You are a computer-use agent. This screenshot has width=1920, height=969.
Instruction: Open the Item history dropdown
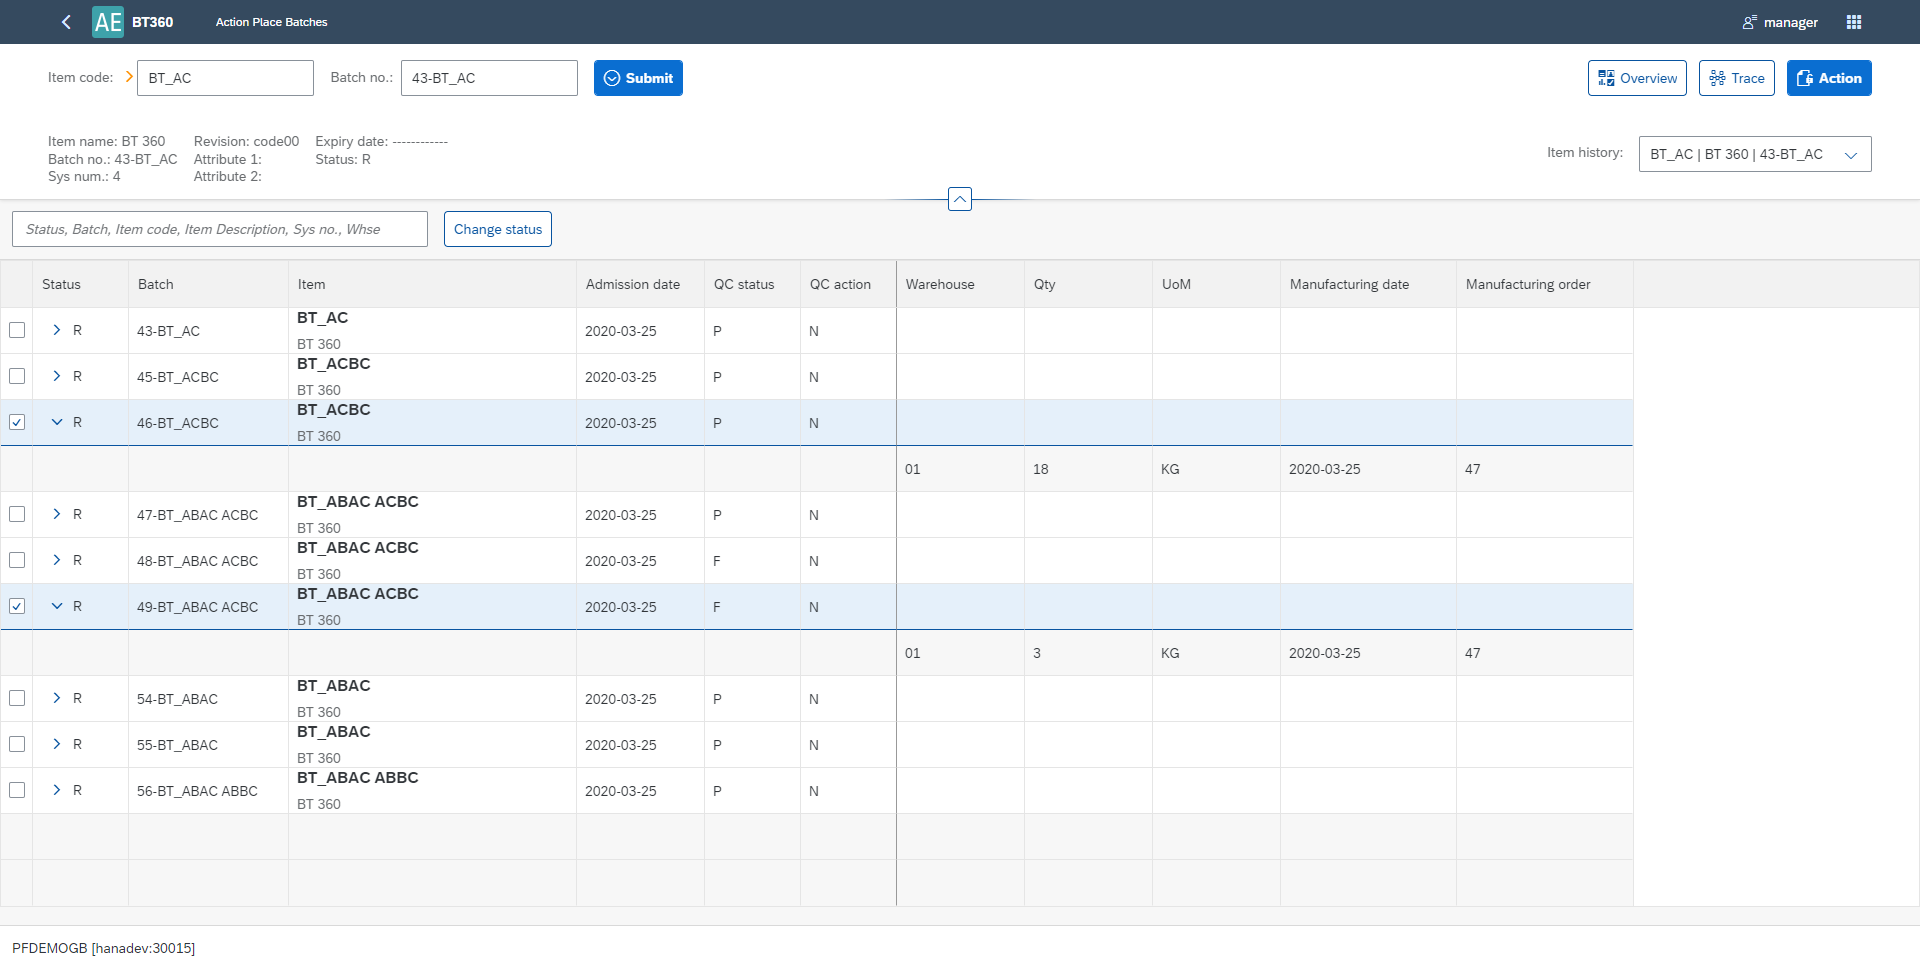pos(1851,154)
